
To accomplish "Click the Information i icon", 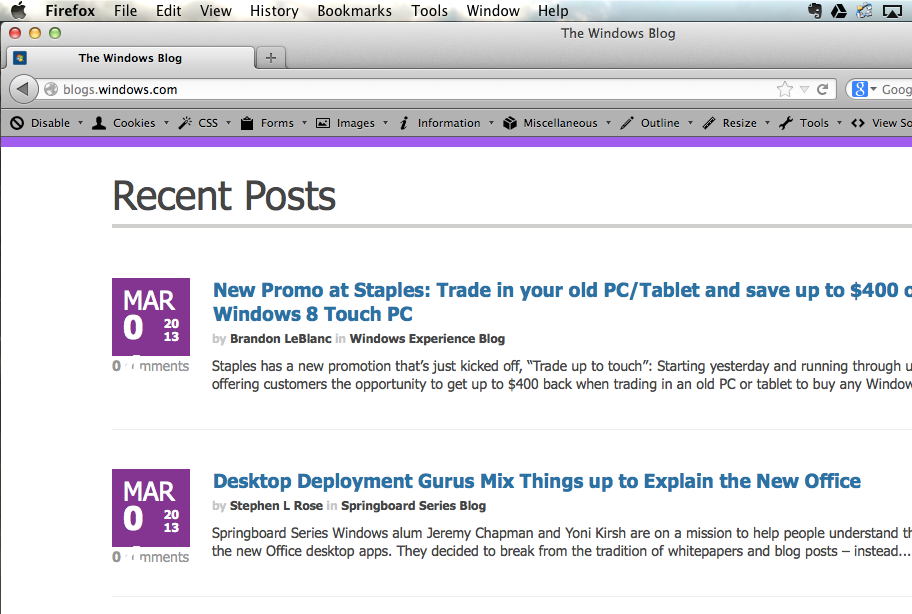I will pyautogui.click(x=404, y=123).
